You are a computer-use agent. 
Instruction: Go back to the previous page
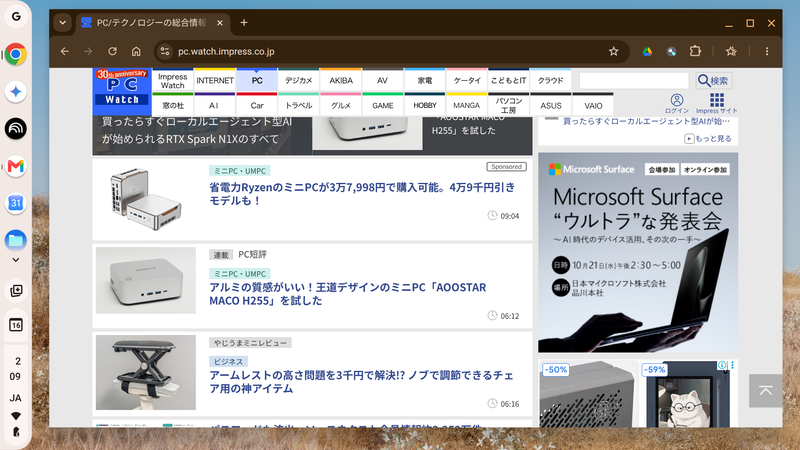tap(64, 51)
